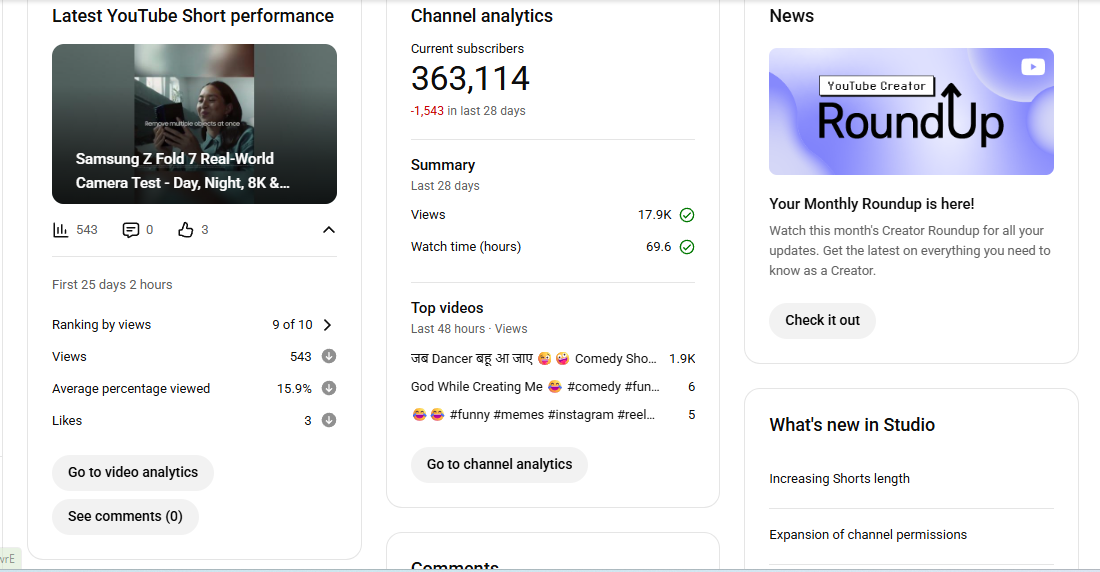
Task: Open the YouTube Creator RoundUp banner
Action: [911, 112]
